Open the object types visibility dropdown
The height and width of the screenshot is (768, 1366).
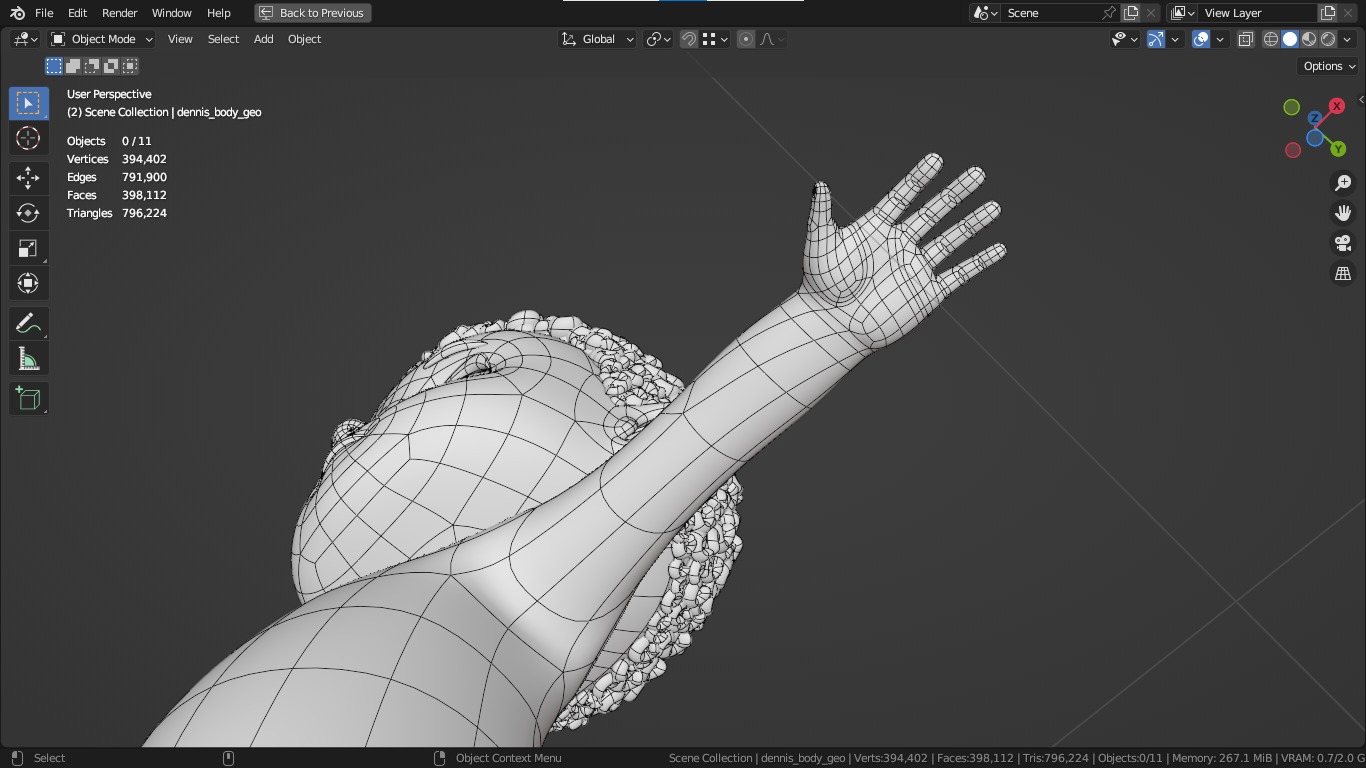1125,39
